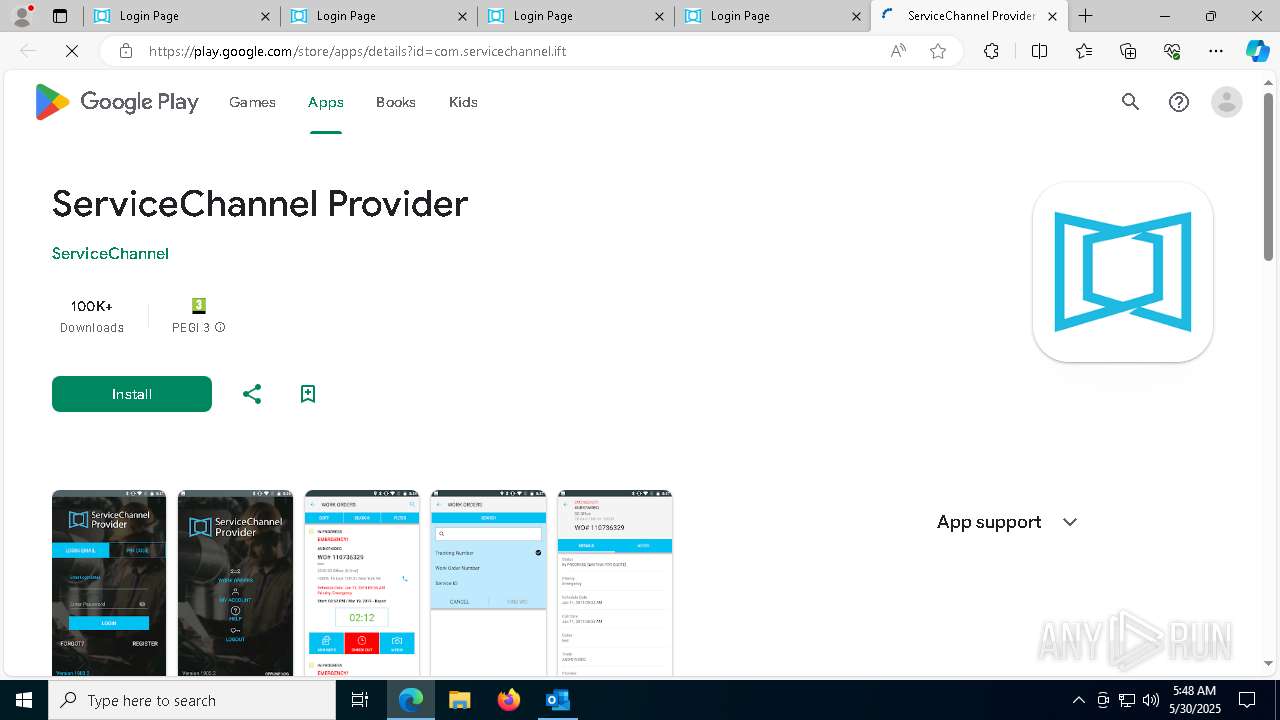Open the work order details screenshot
The height and width of the screenshot is (720, 1280).
click(x=615, y=583)
